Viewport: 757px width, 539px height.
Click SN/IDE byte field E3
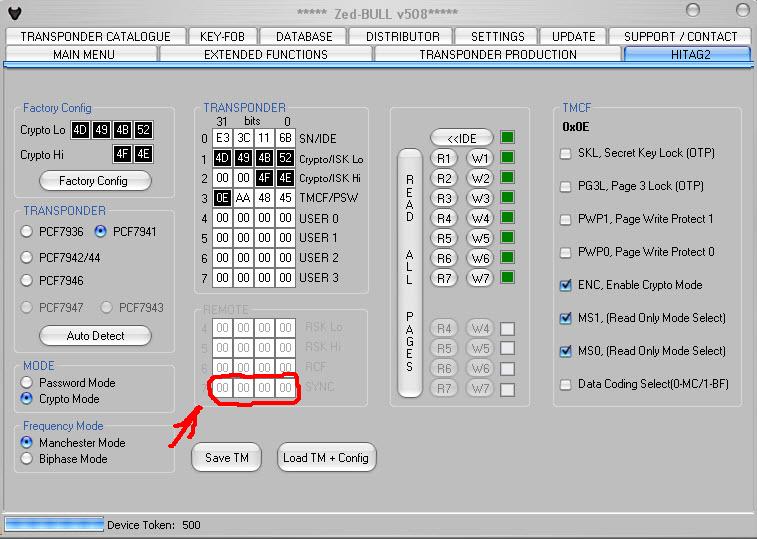222,139
